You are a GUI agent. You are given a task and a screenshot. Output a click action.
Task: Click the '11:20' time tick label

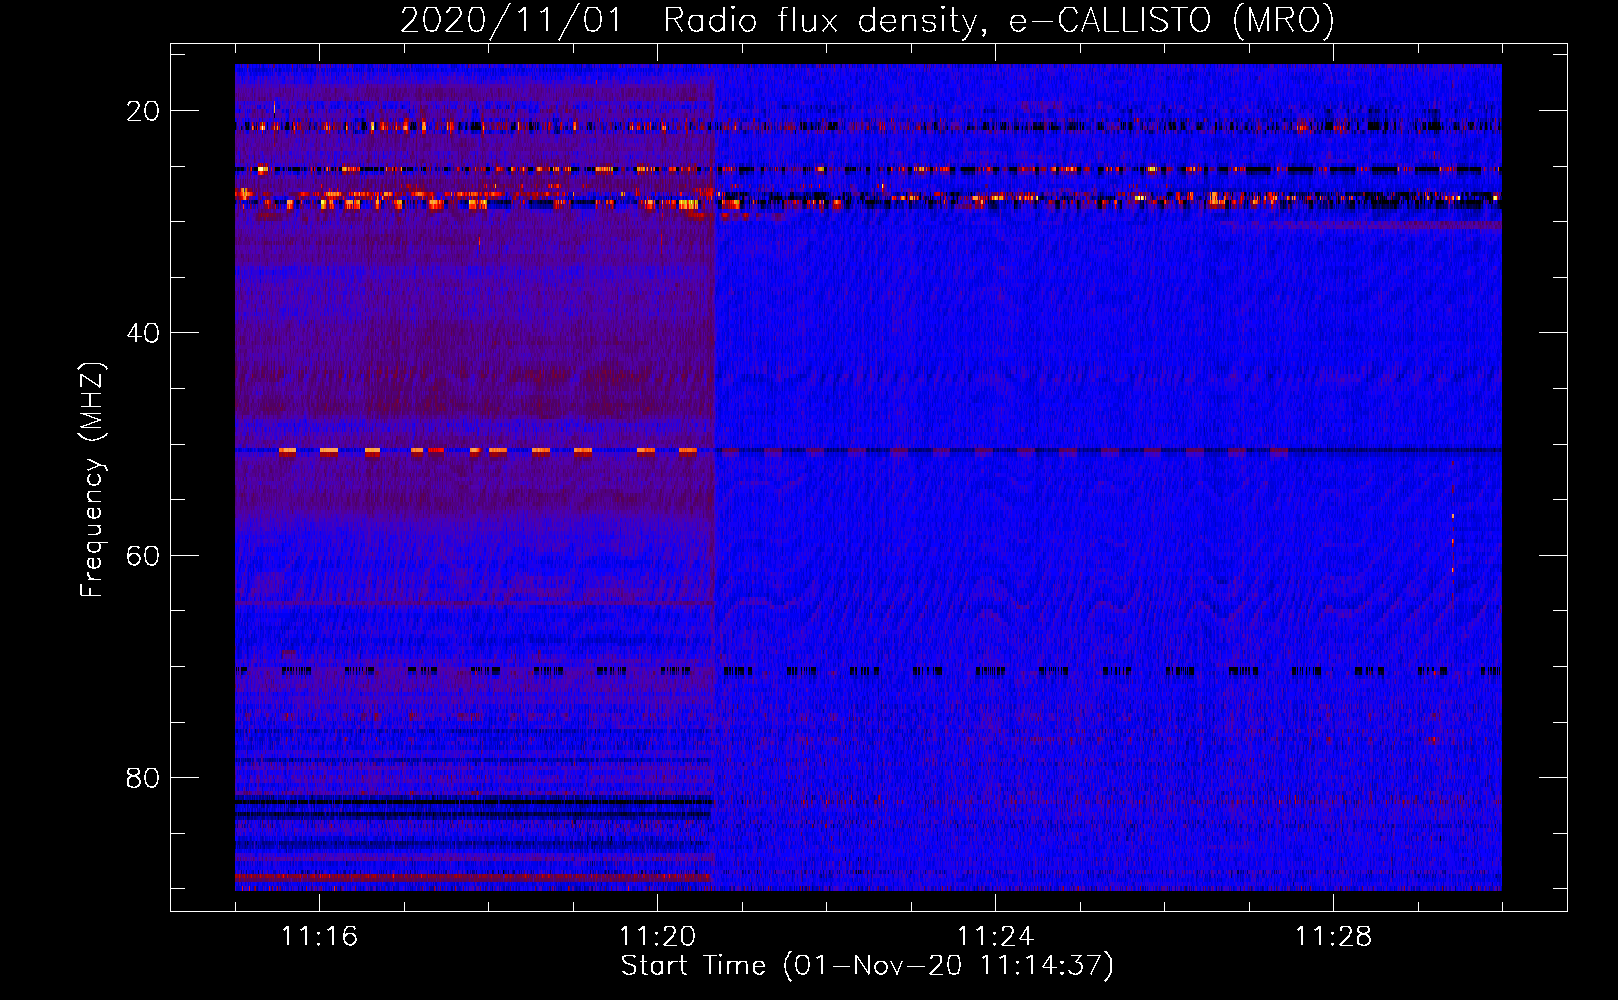(x=657, y=937)
